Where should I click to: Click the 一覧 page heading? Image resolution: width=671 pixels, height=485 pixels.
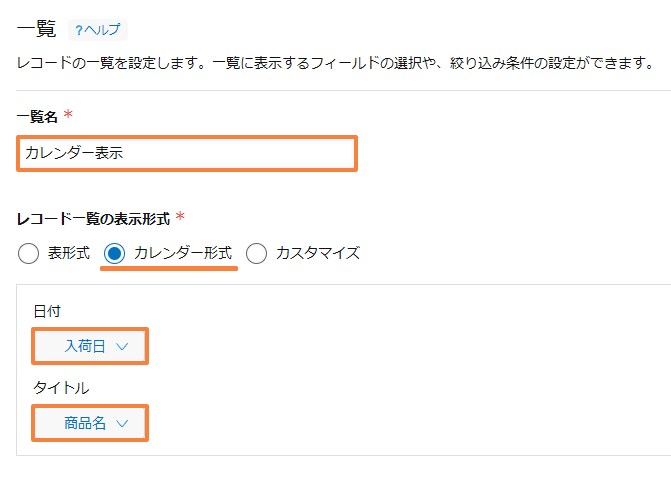(36, 29)
